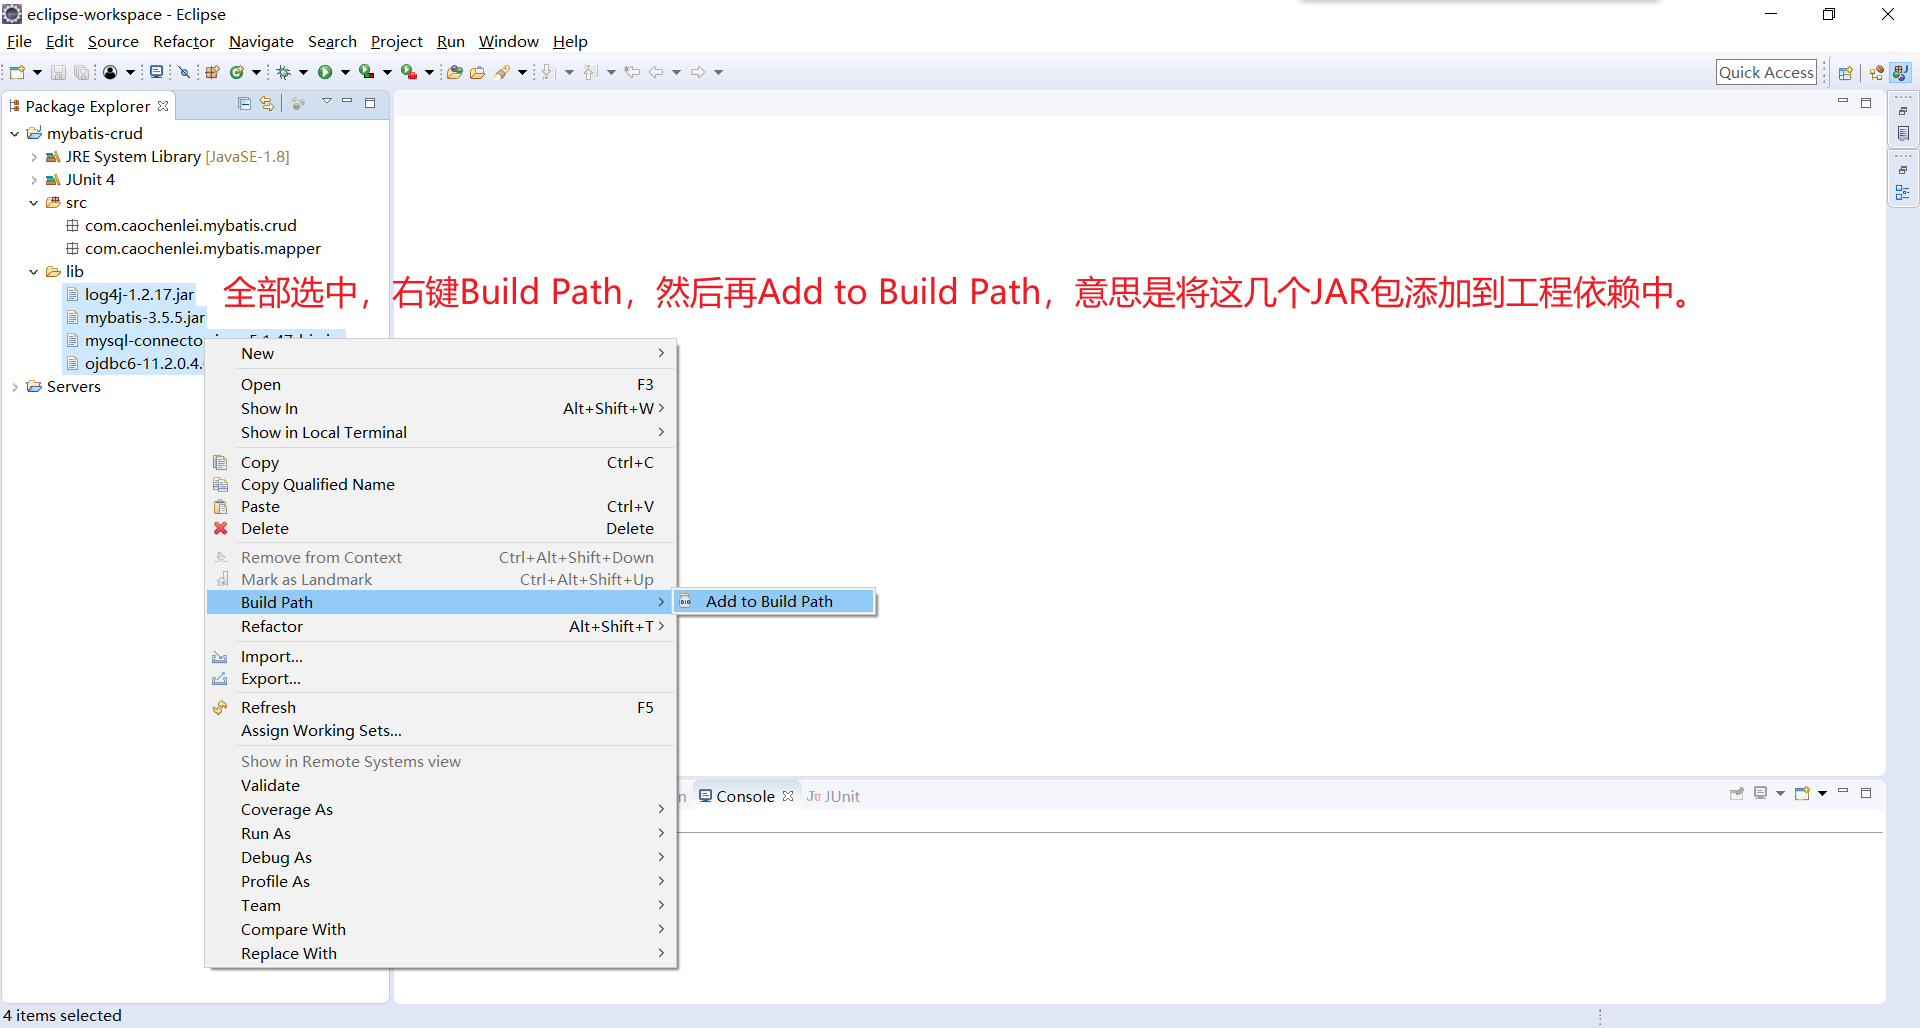
Task: Click the Pin Console toggle icon
Action: pyautogui.click(x=1737, y=793)
